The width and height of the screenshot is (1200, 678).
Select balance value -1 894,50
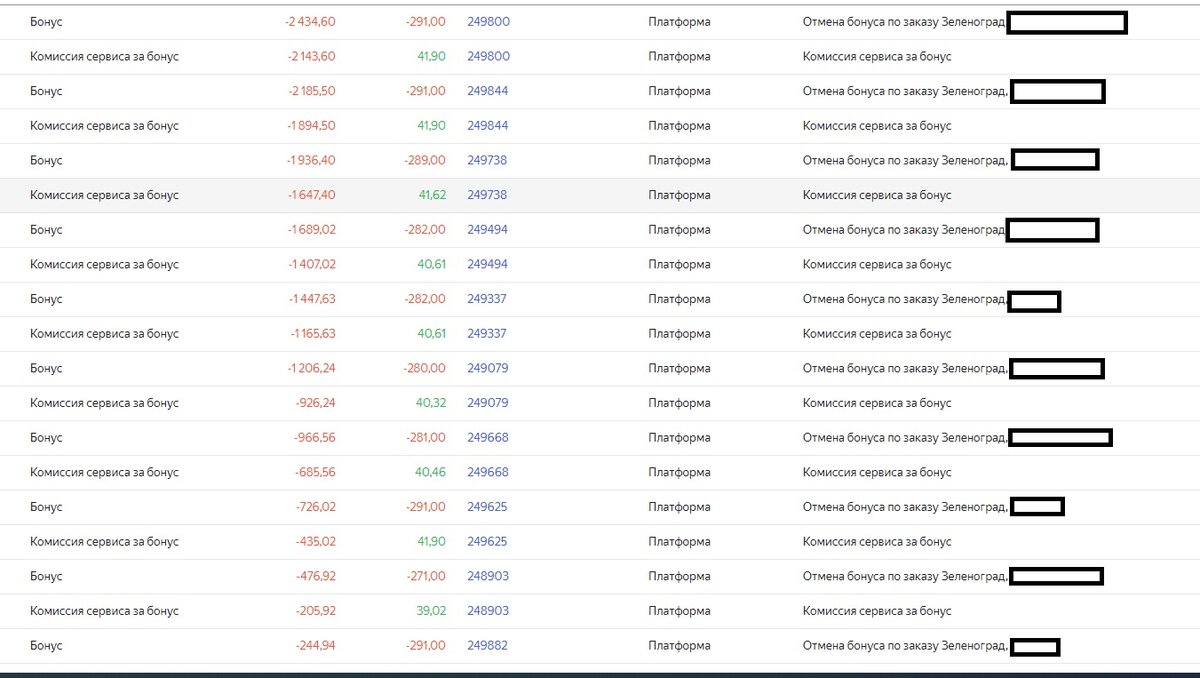point(311,126)
